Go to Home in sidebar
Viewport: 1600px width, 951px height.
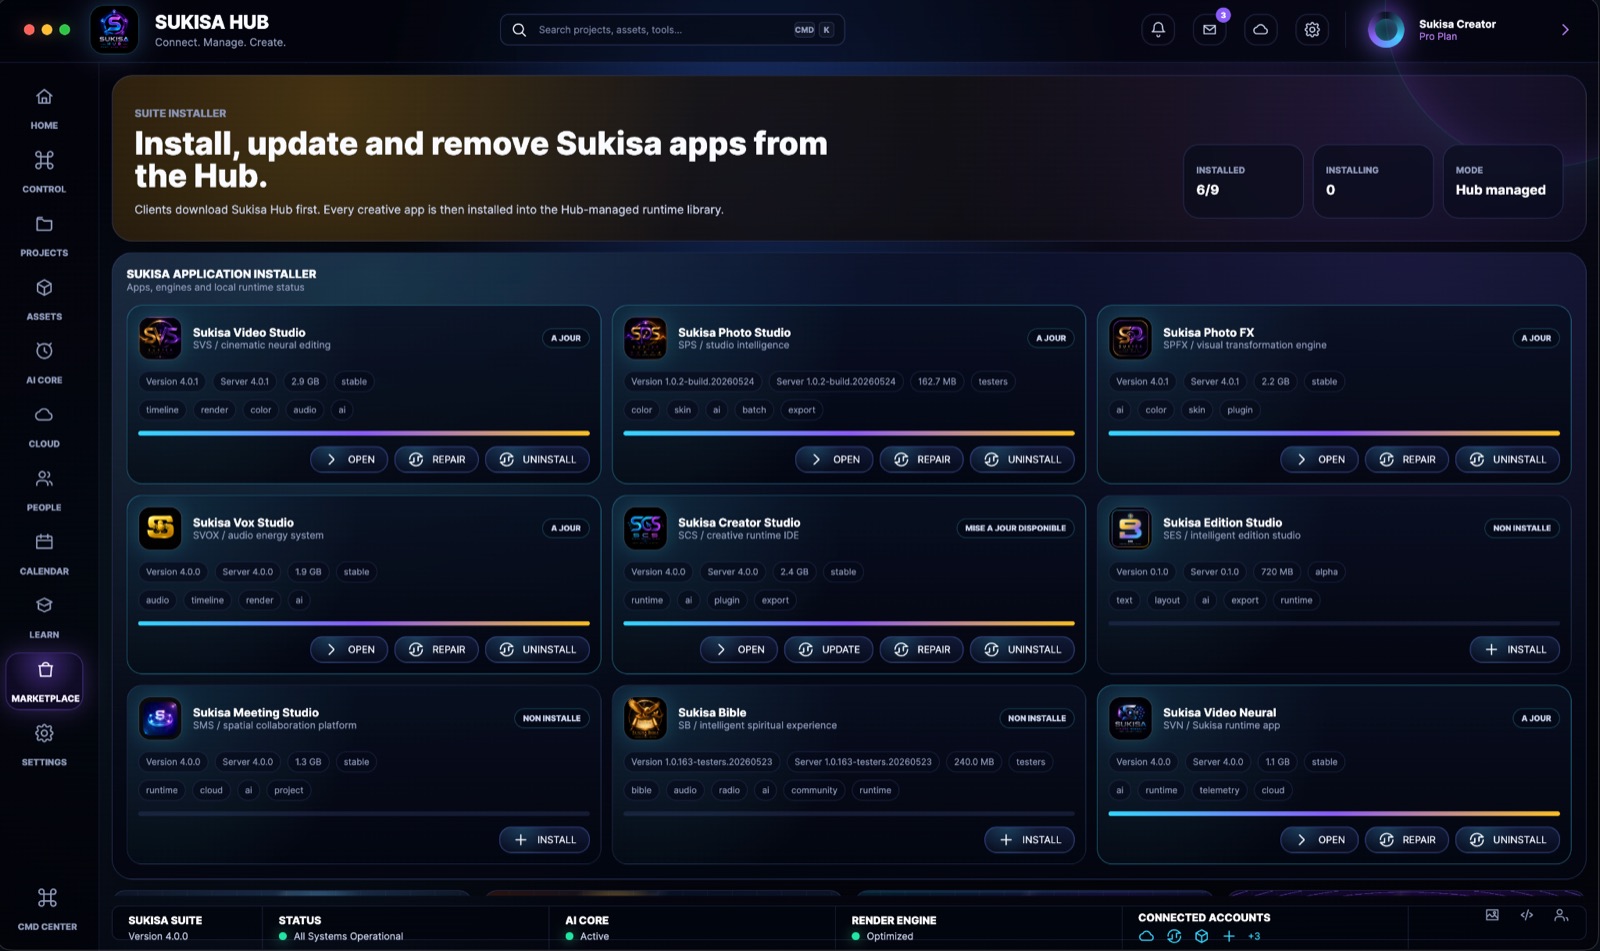pos(44,109)
